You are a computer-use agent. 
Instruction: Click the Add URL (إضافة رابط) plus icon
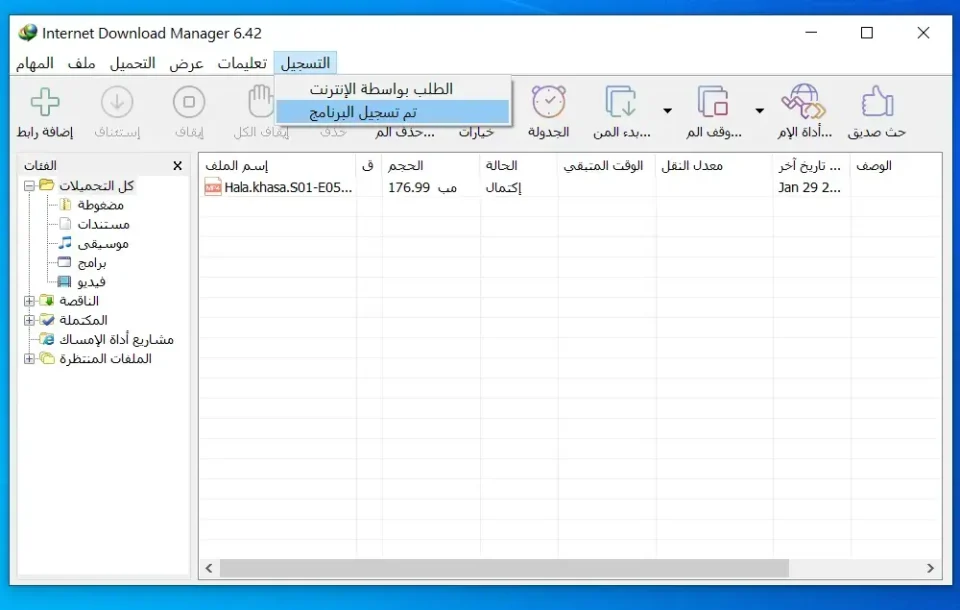pyautogui.click(x=43, y=103)
